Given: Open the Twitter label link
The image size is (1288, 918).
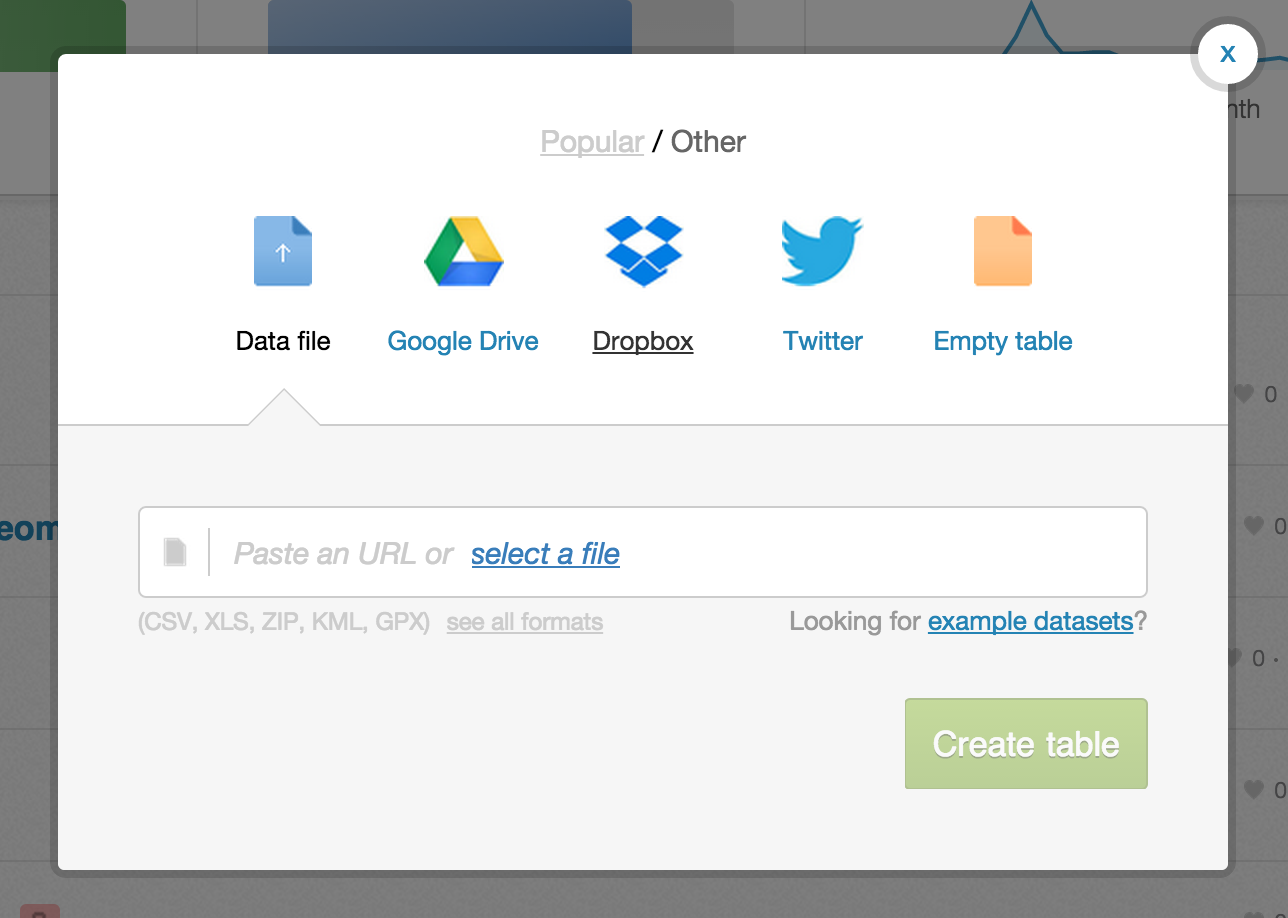Looking at the screenshot, I should tap(823, 341).
